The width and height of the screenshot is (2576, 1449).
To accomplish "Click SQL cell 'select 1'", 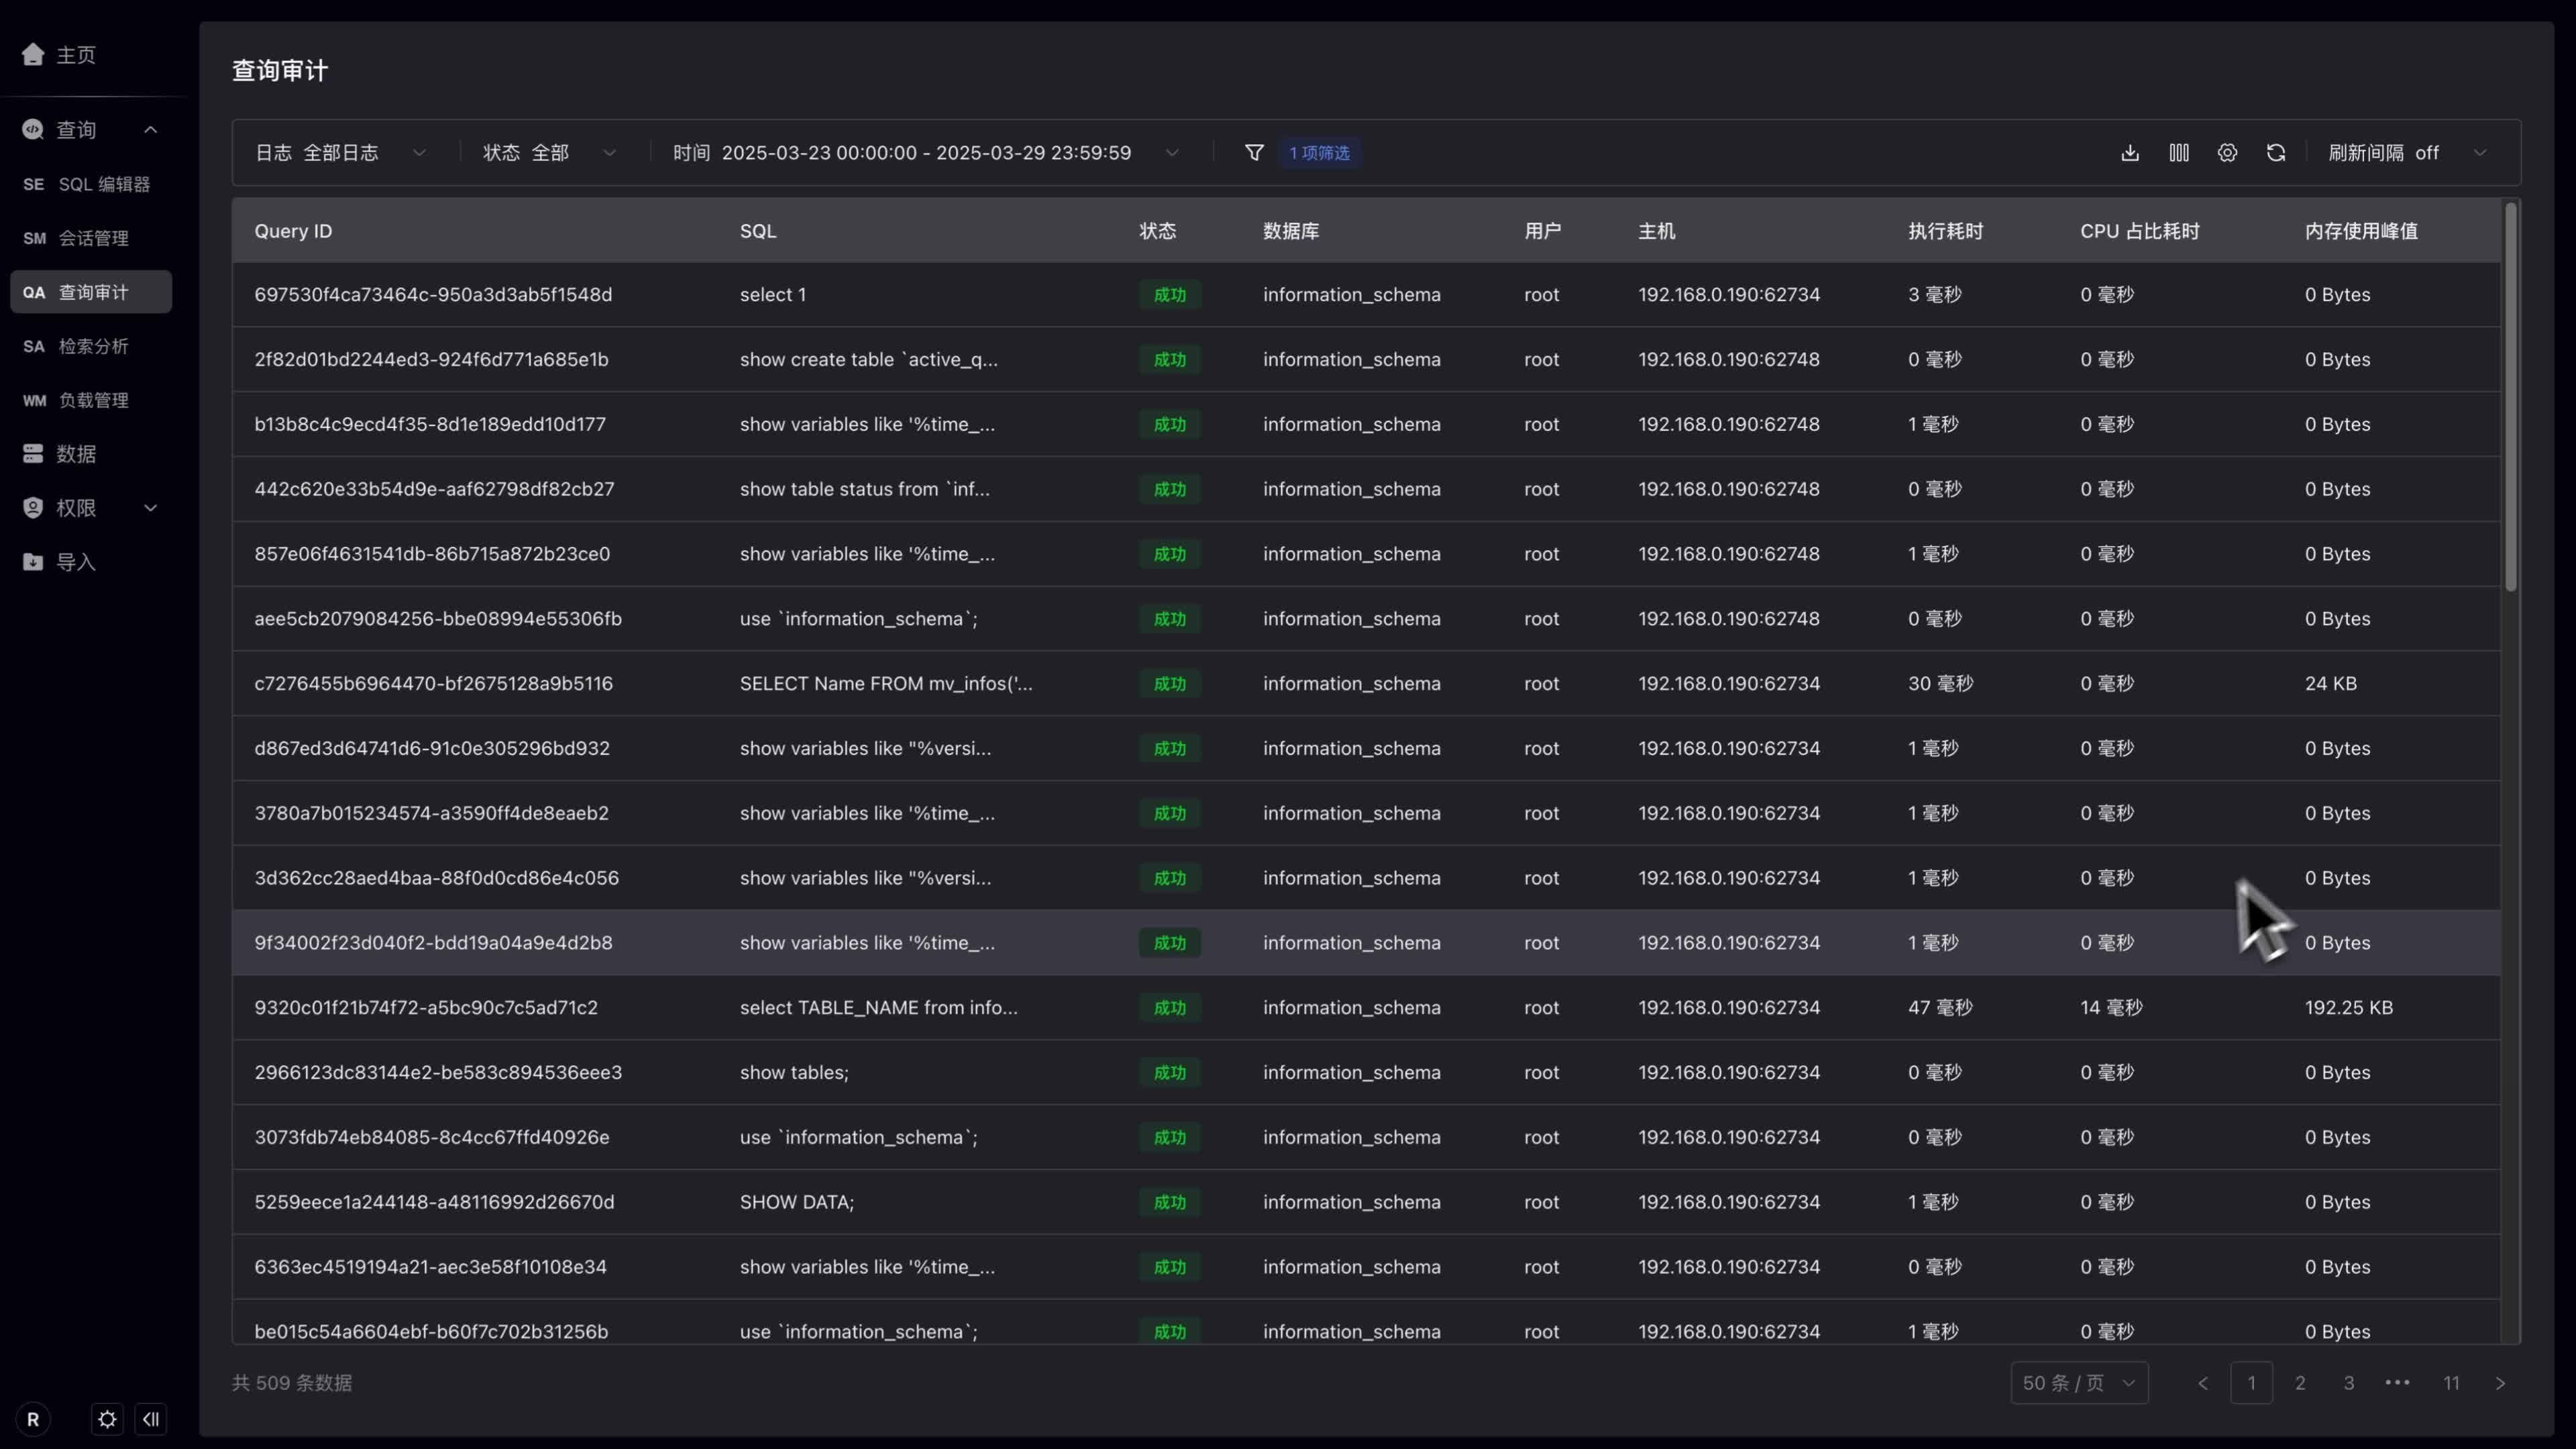I will pos(773,295).
